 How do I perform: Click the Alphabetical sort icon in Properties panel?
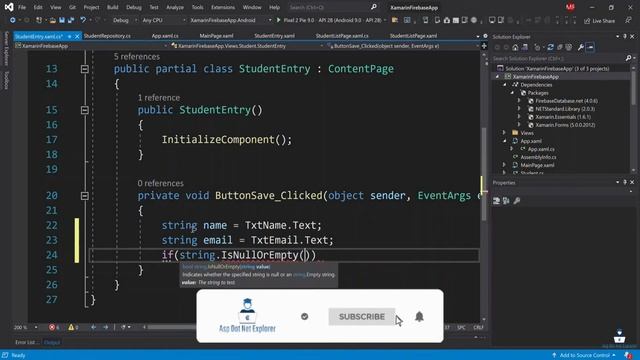point(506,200)
